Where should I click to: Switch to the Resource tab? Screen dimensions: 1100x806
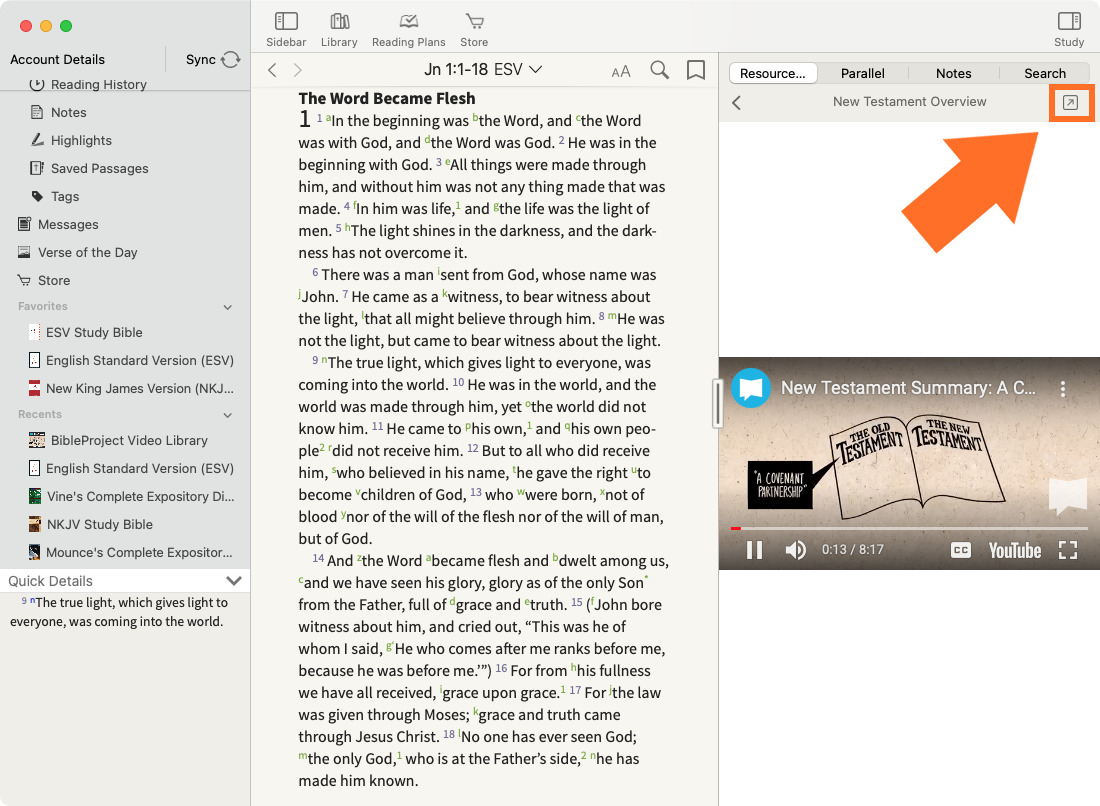[x=773, y=74]
